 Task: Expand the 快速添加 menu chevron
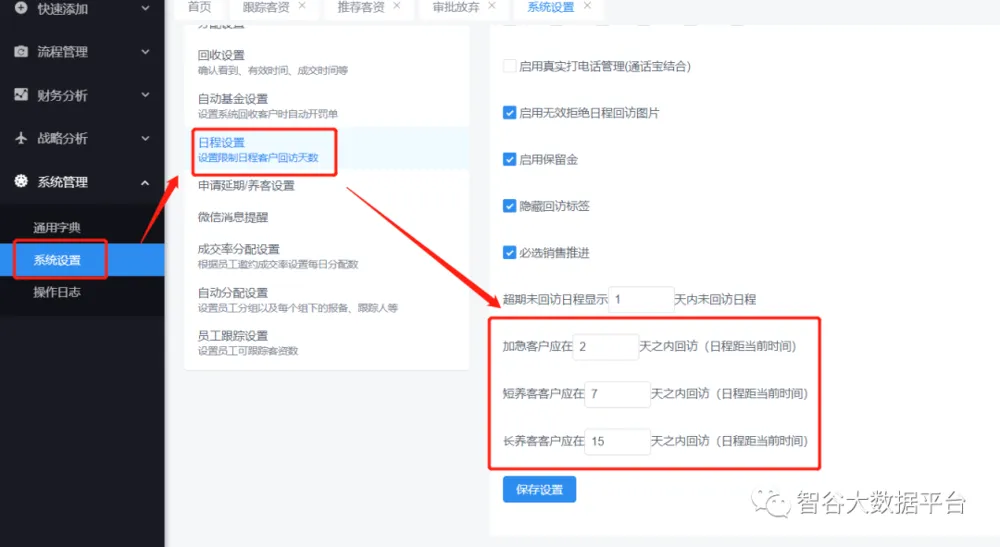(146, 8)
